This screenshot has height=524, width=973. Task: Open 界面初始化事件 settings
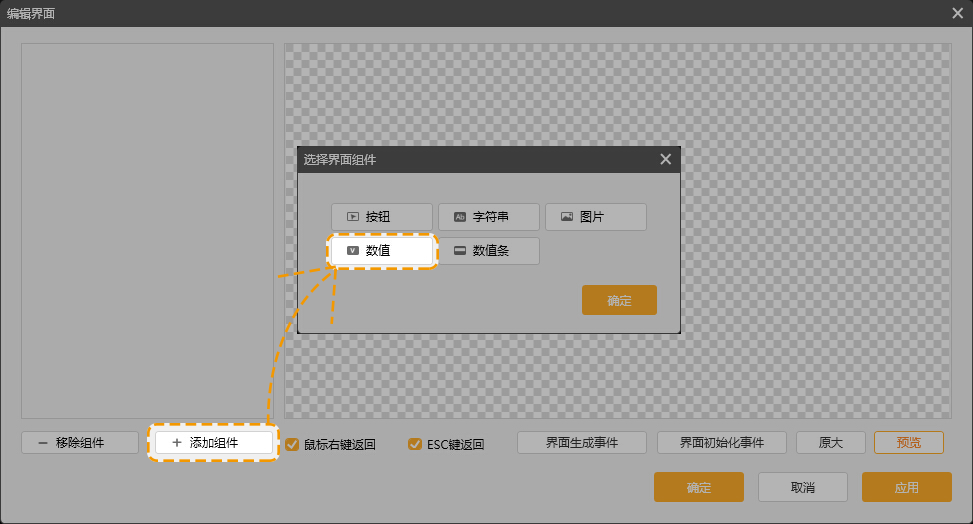click(x=722, y=442)
